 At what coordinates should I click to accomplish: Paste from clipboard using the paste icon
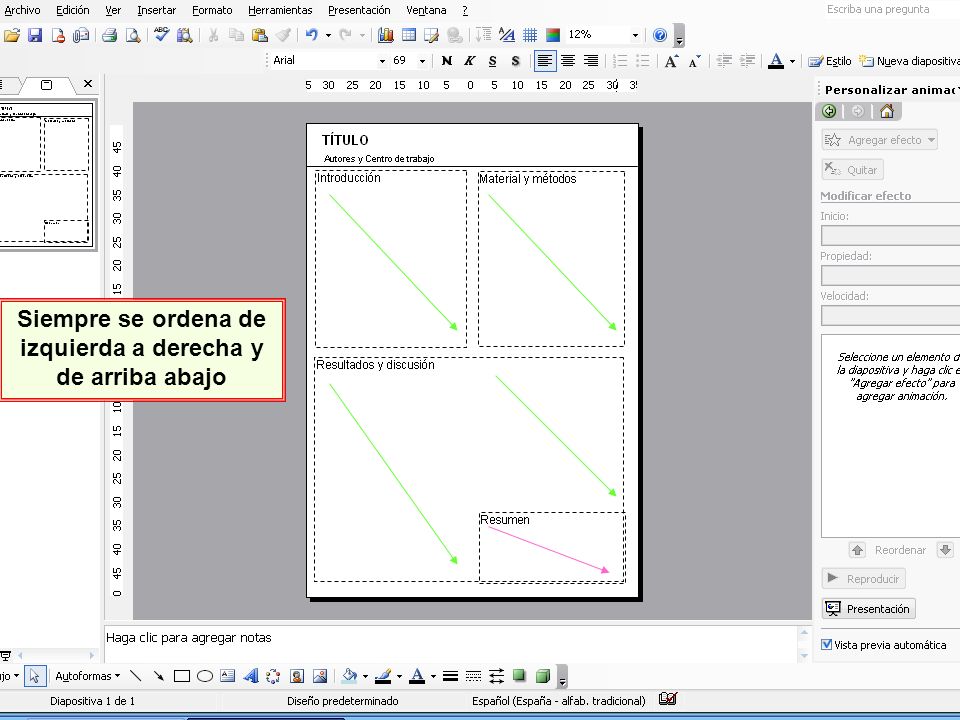(x=260, y=35)
